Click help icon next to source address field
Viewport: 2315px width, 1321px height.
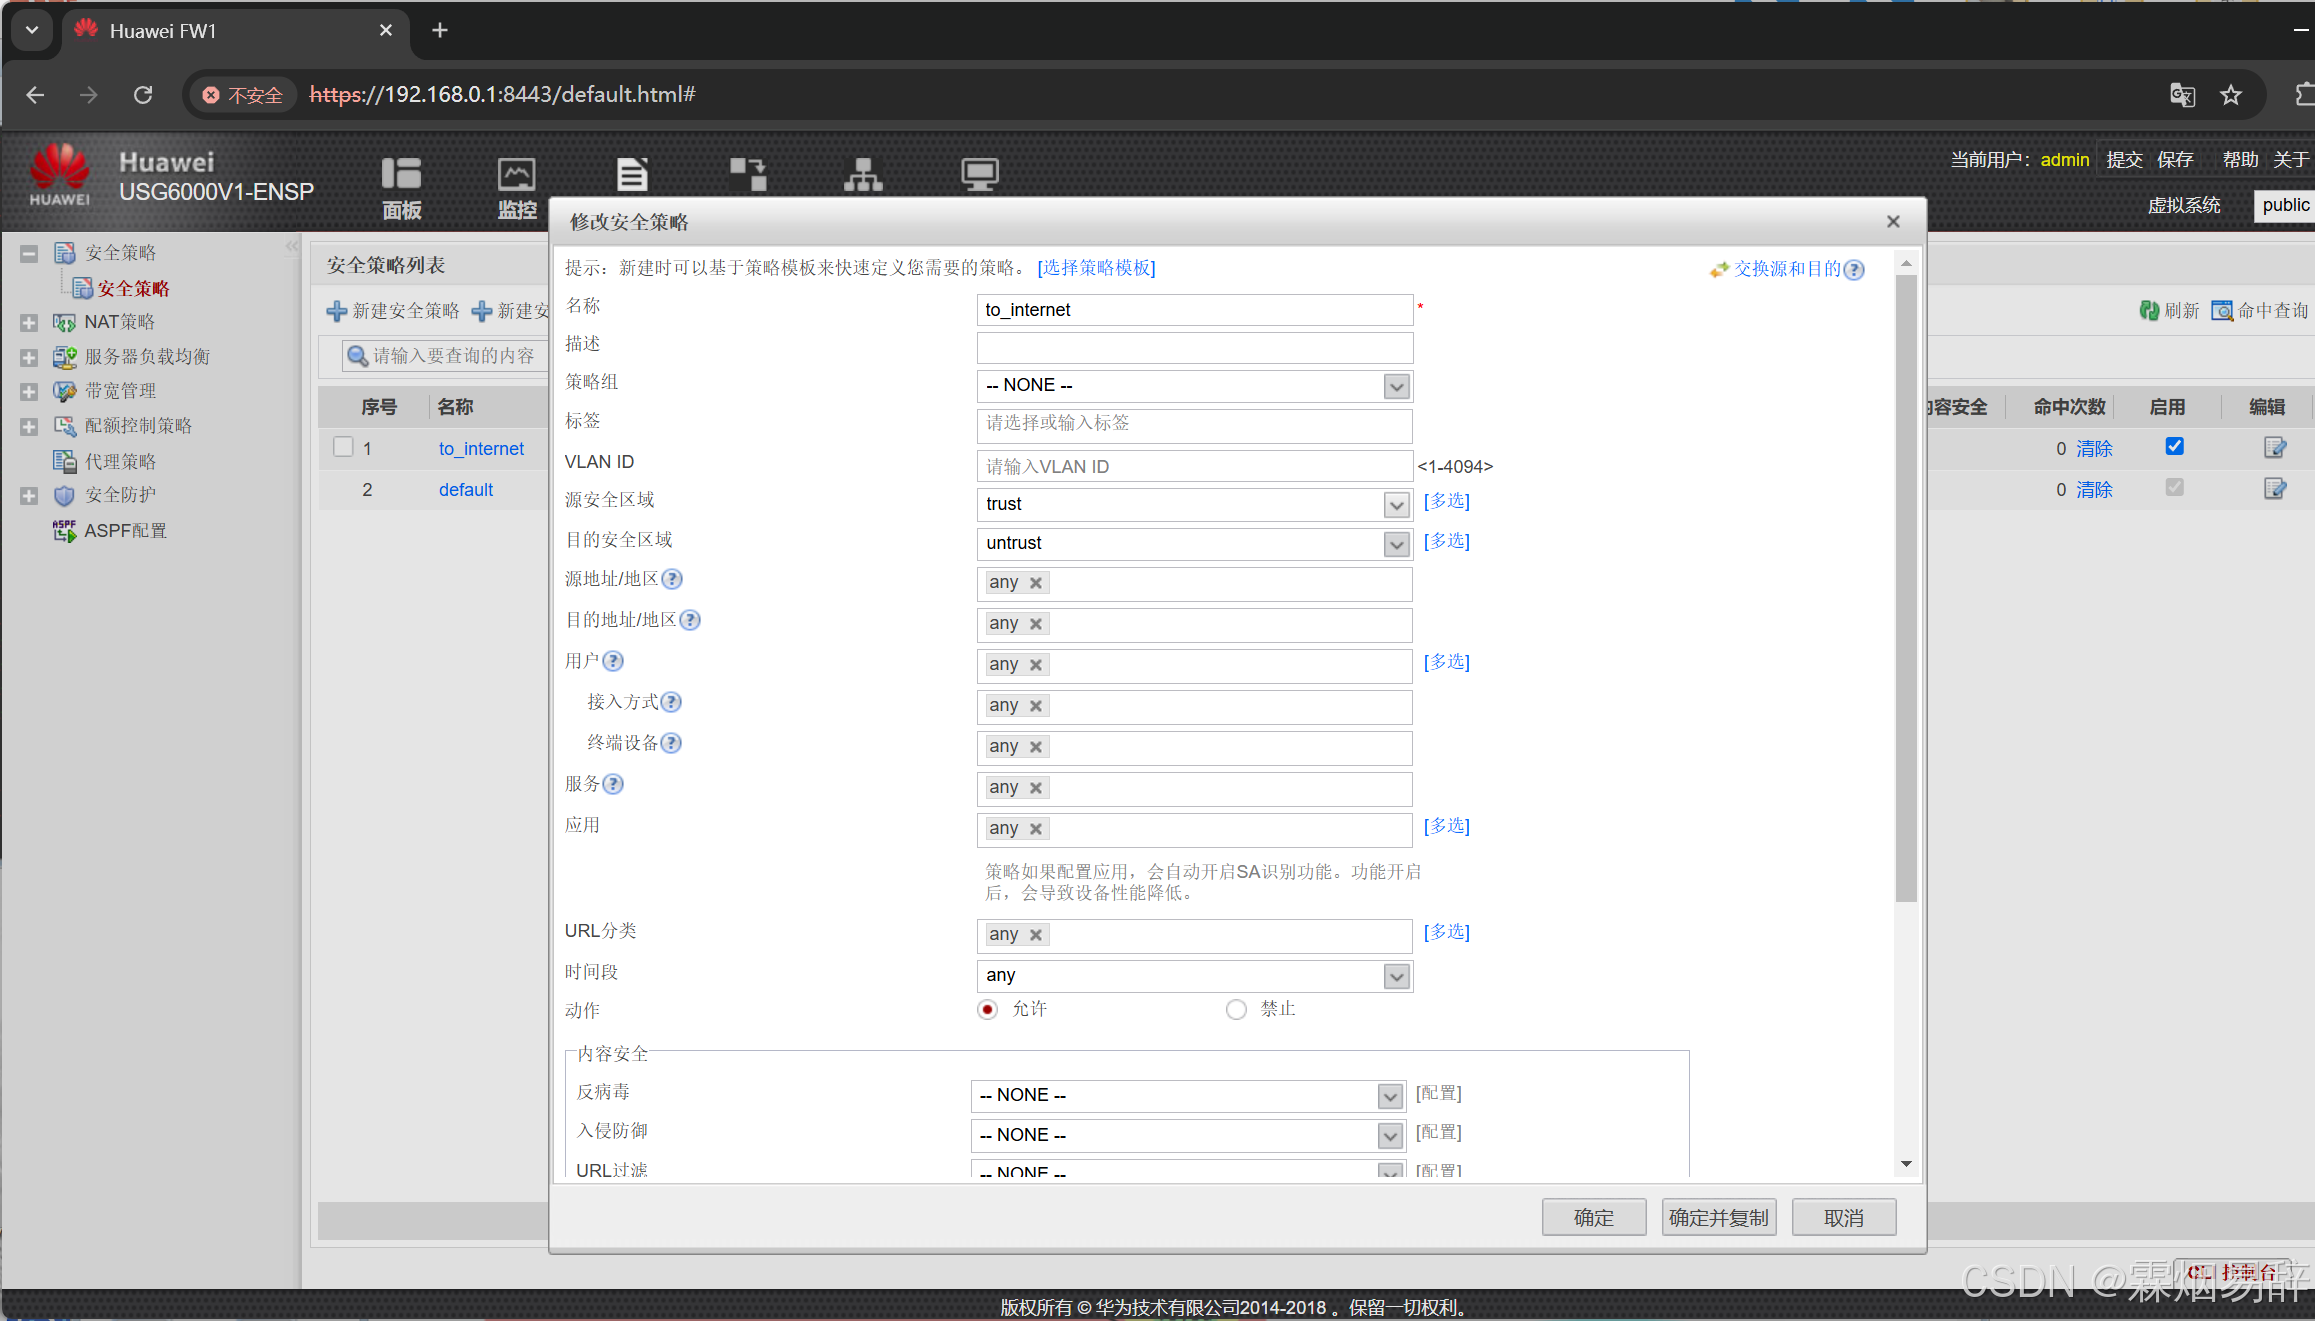[x=672, y=579]
